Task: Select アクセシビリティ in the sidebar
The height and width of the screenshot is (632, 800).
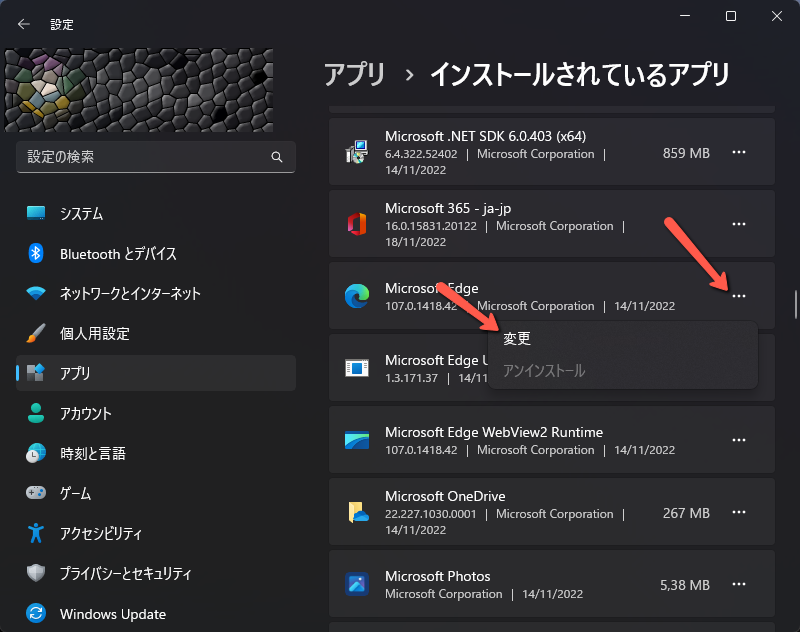Action: (156, 534)
